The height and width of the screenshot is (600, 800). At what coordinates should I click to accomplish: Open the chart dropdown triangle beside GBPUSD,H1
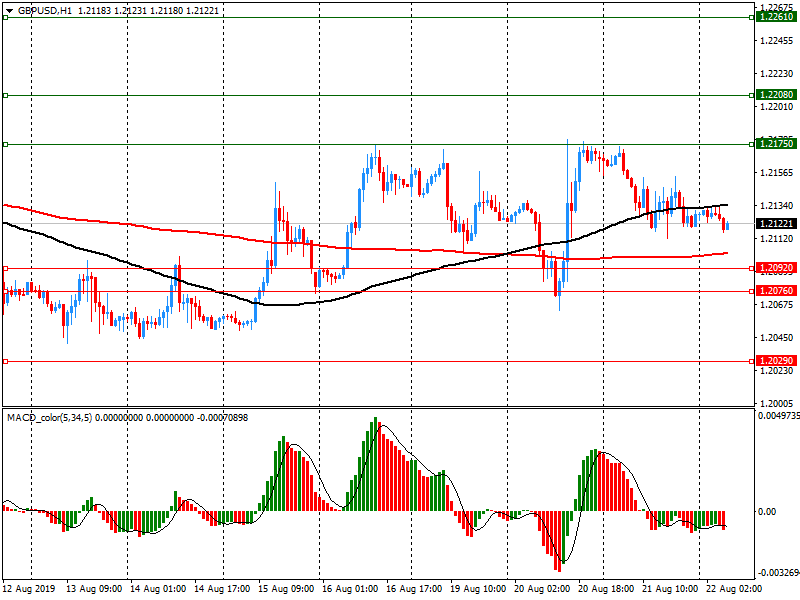click(x=10, y=11)
